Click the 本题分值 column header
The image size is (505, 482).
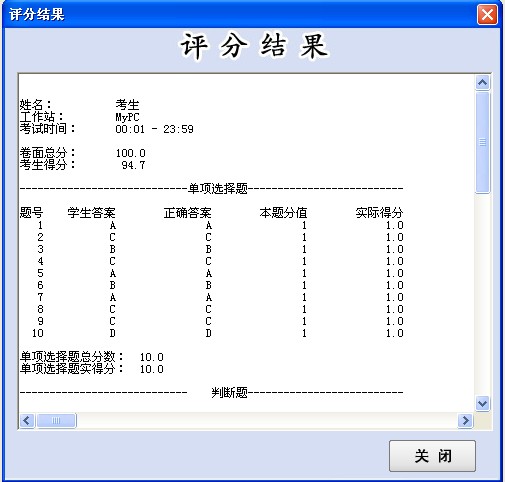click(283, 213)
